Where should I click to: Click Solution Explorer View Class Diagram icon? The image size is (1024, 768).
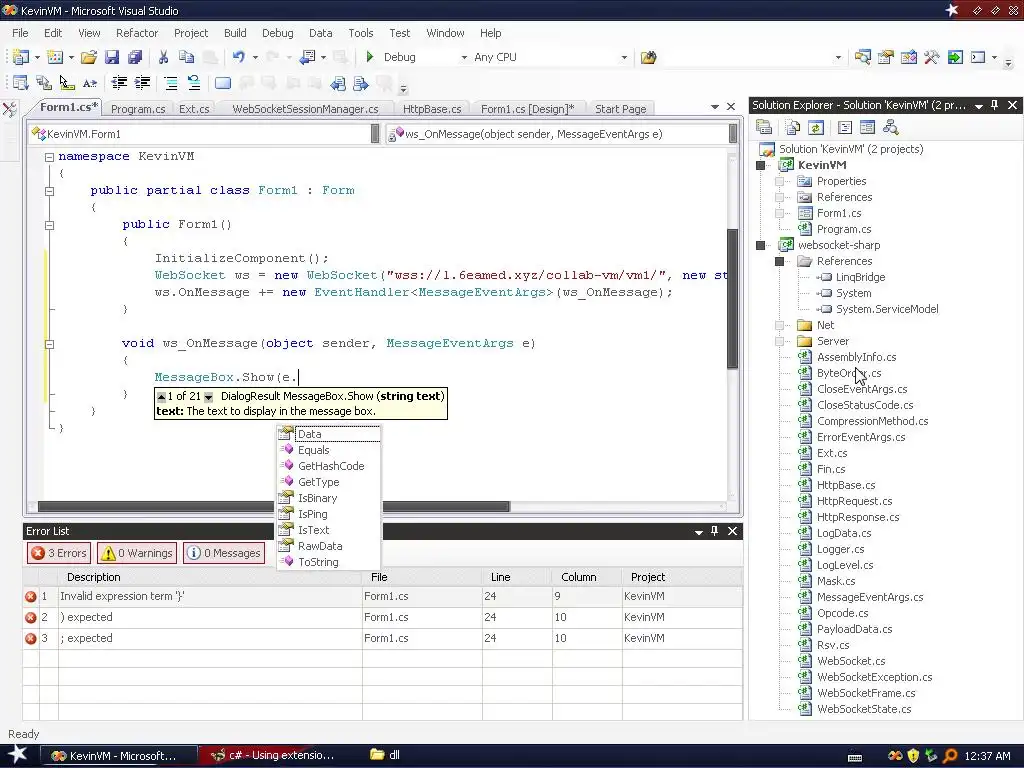pyautogui.click(x=890, y=127)
